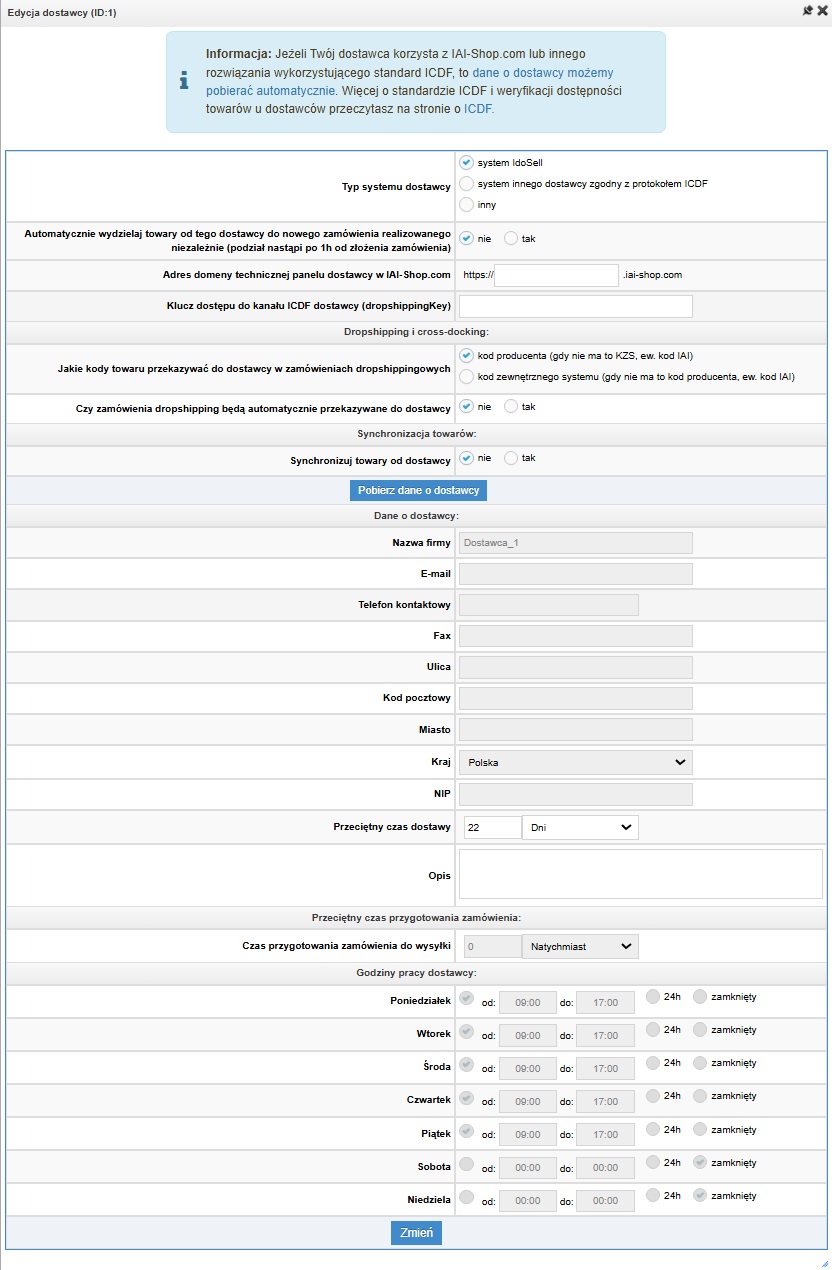Screen dimensions: 832x1270
Task: Mark Poniedziałek as zamknięty
Action: (700, 996)
